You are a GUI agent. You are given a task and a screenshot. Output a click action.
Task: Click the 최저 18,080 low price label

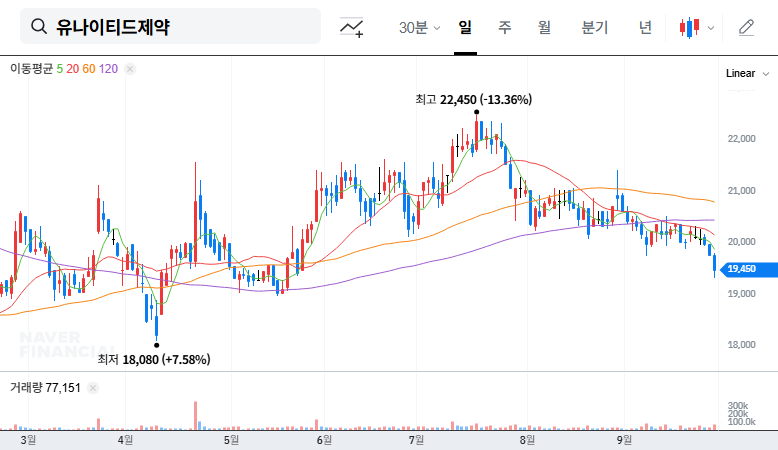tap(154, 359)
